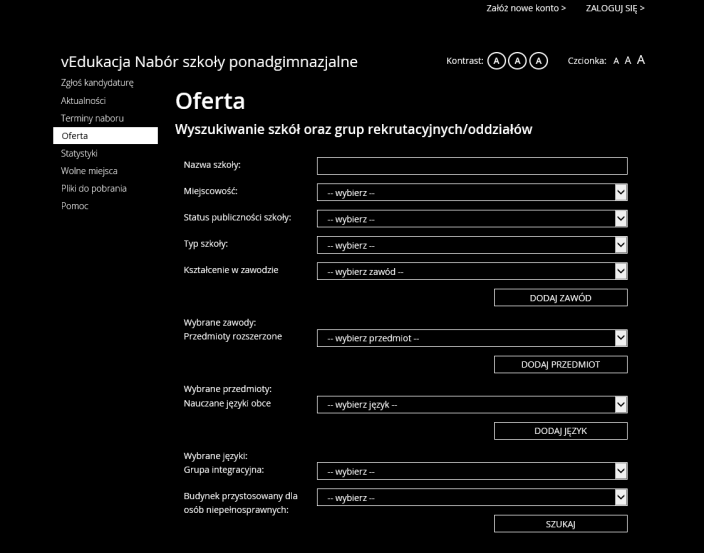
Task: Open the Status publiczności szkoły dropdown
Action: pos(472,219)
